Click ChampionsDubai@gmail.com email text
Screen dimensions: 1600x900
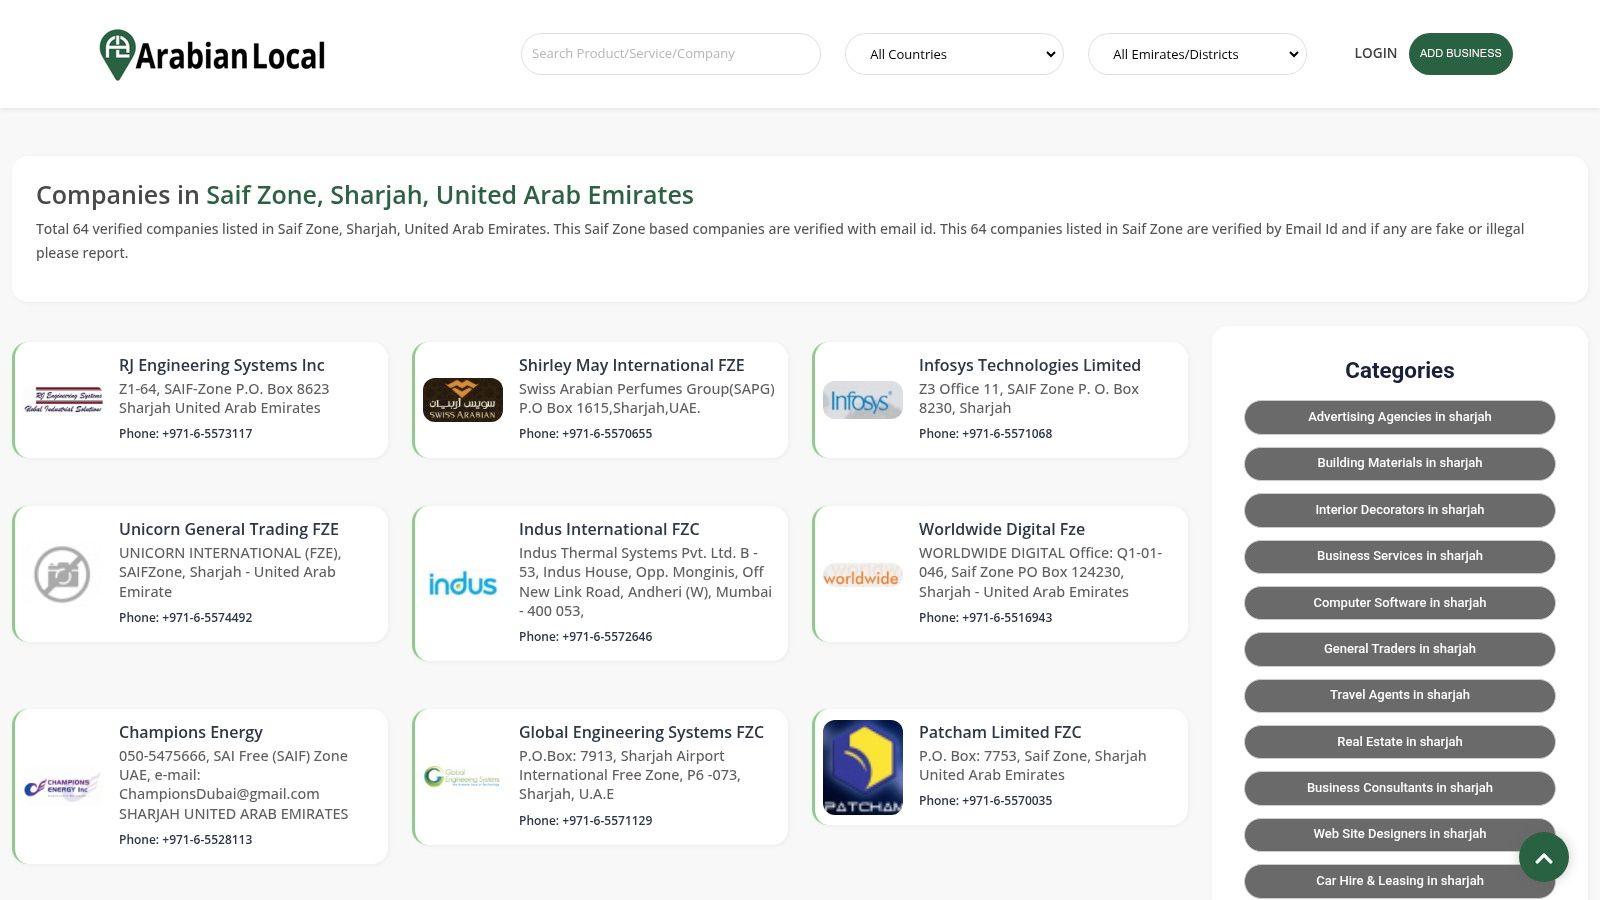point(219,794)
